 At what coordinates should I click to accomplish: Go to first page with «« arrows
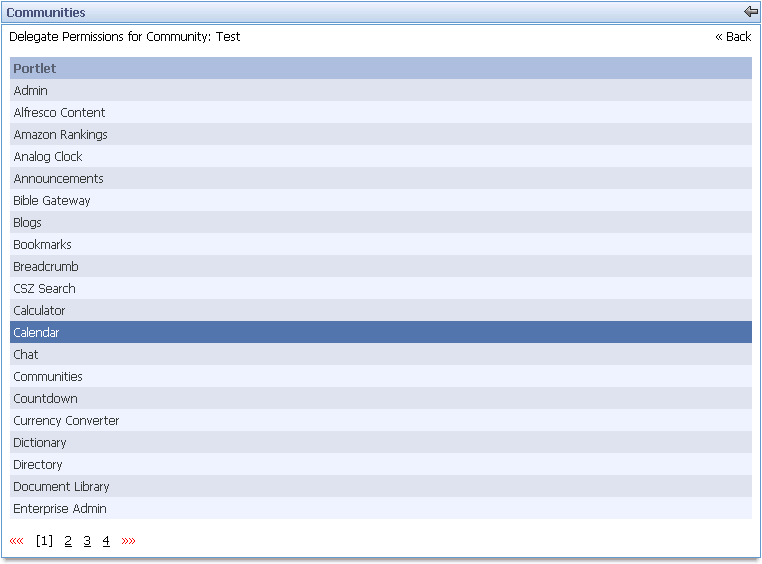17,541
